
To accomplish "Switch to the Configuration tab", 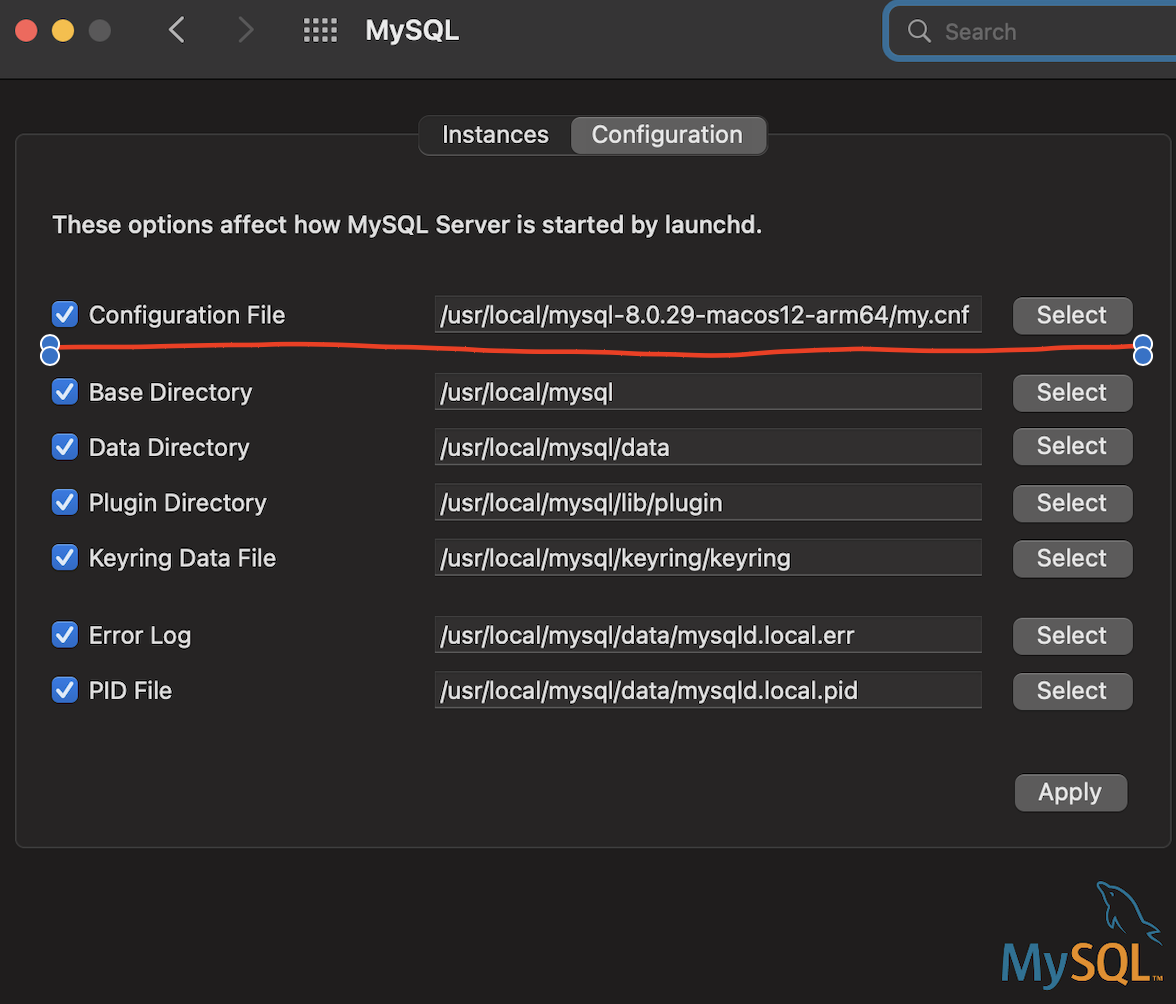I will click(668, 135).
